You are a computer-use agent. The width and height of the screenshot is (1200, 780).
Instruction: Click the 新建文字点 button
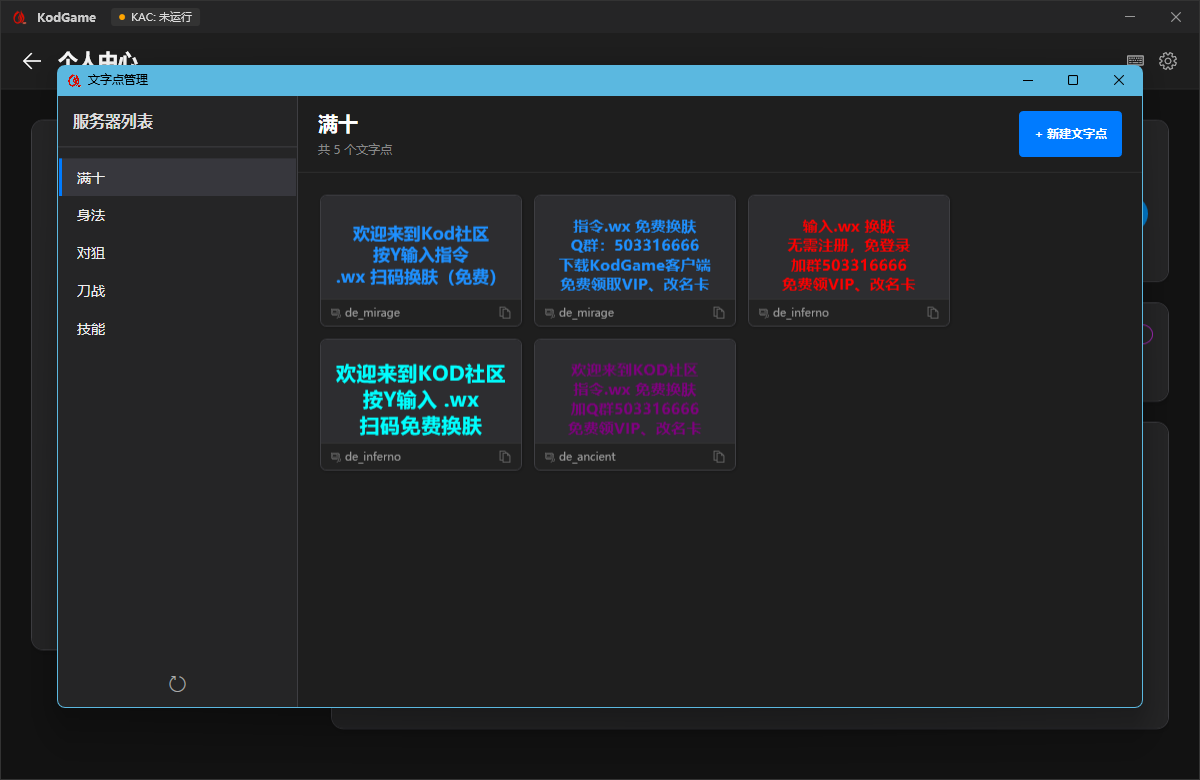pyautogui.click(x=1070, y=134)
